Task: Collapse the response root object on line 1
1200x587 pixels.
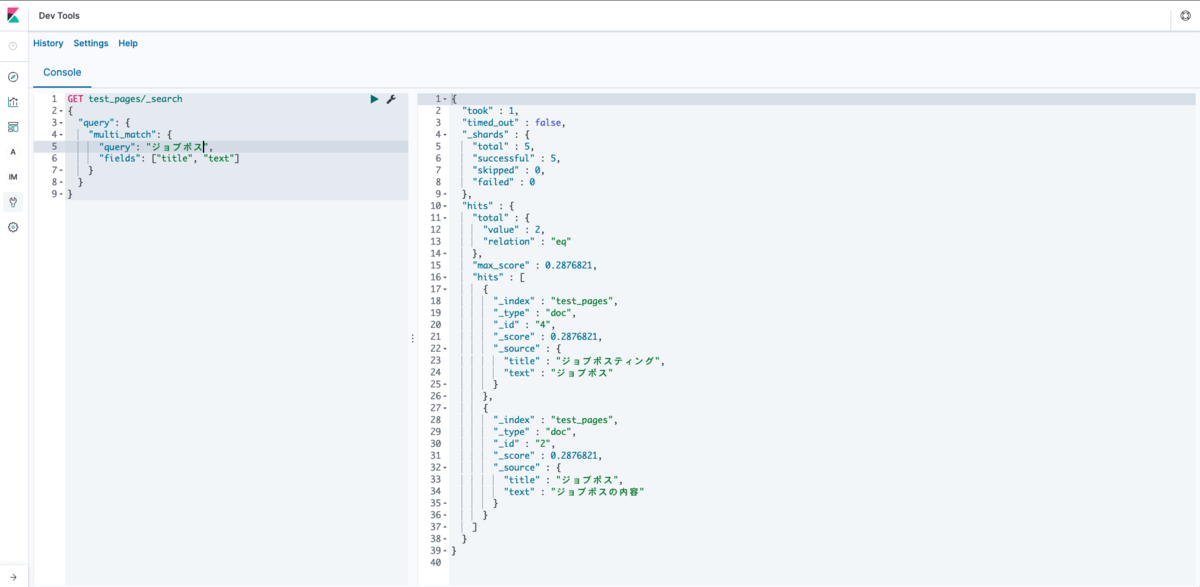Action: [x=445, y=99]
